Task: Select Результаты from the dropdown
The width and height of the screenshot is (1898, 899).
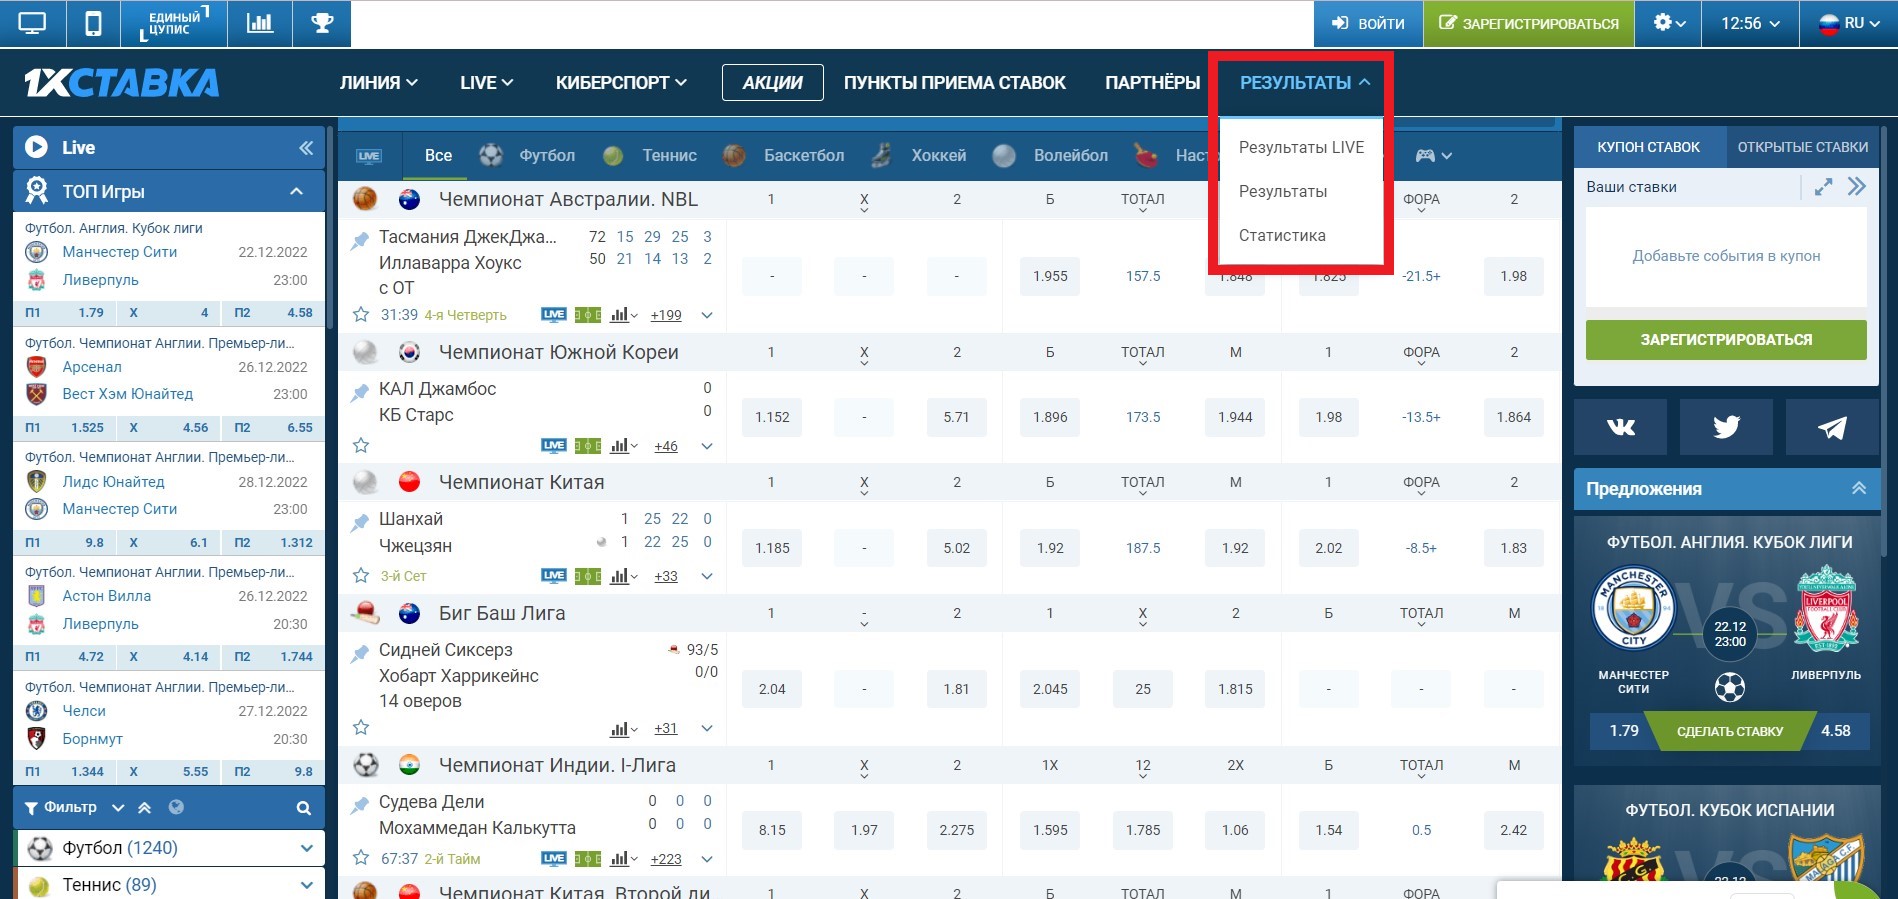Action: pyautogui.click(x=1283, y=191)
